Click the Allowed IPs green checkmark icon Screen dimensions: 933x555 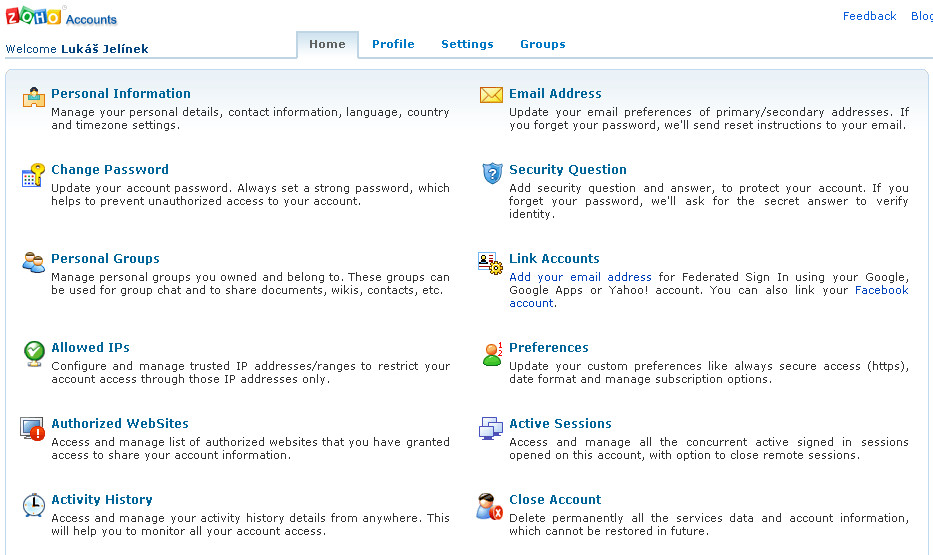pos(34,352)
